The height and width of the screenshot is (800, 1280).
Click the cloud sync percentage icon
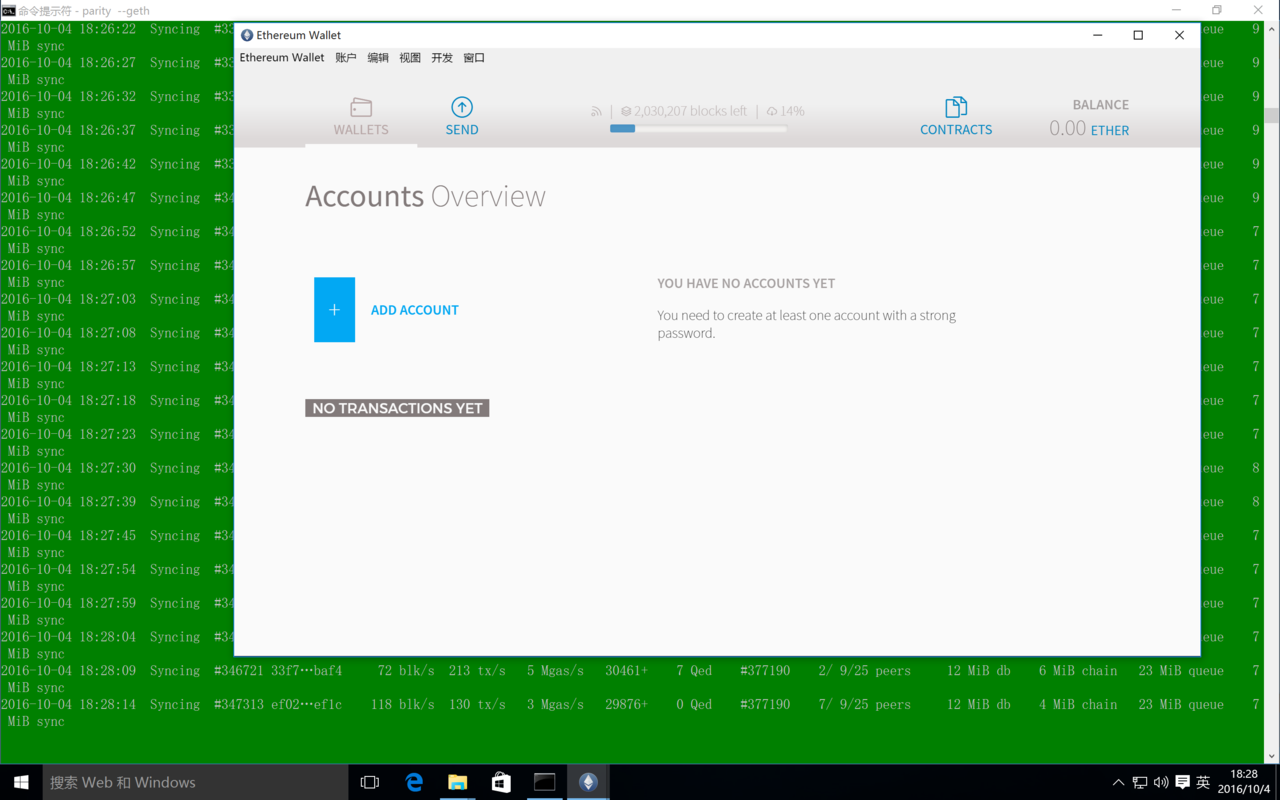point(772,112)
